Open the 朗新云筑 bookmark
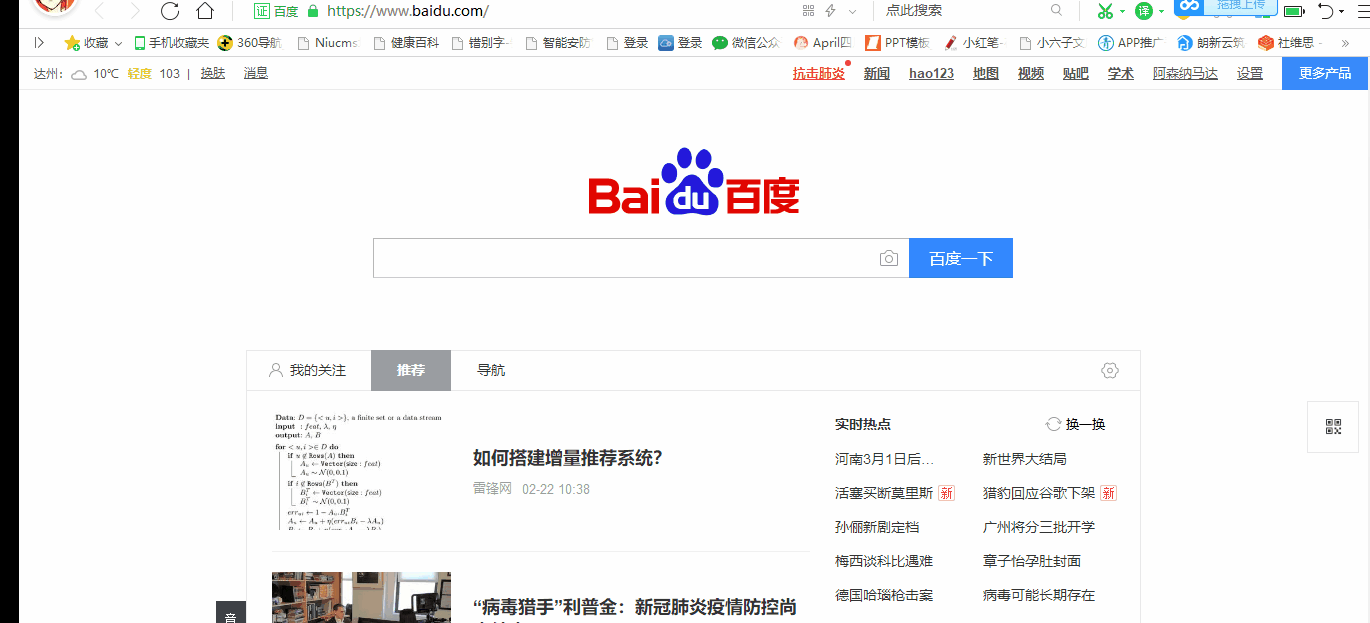Image resolution: width=1370 pixels, height=623 pixels. (x=1211, y=43)
